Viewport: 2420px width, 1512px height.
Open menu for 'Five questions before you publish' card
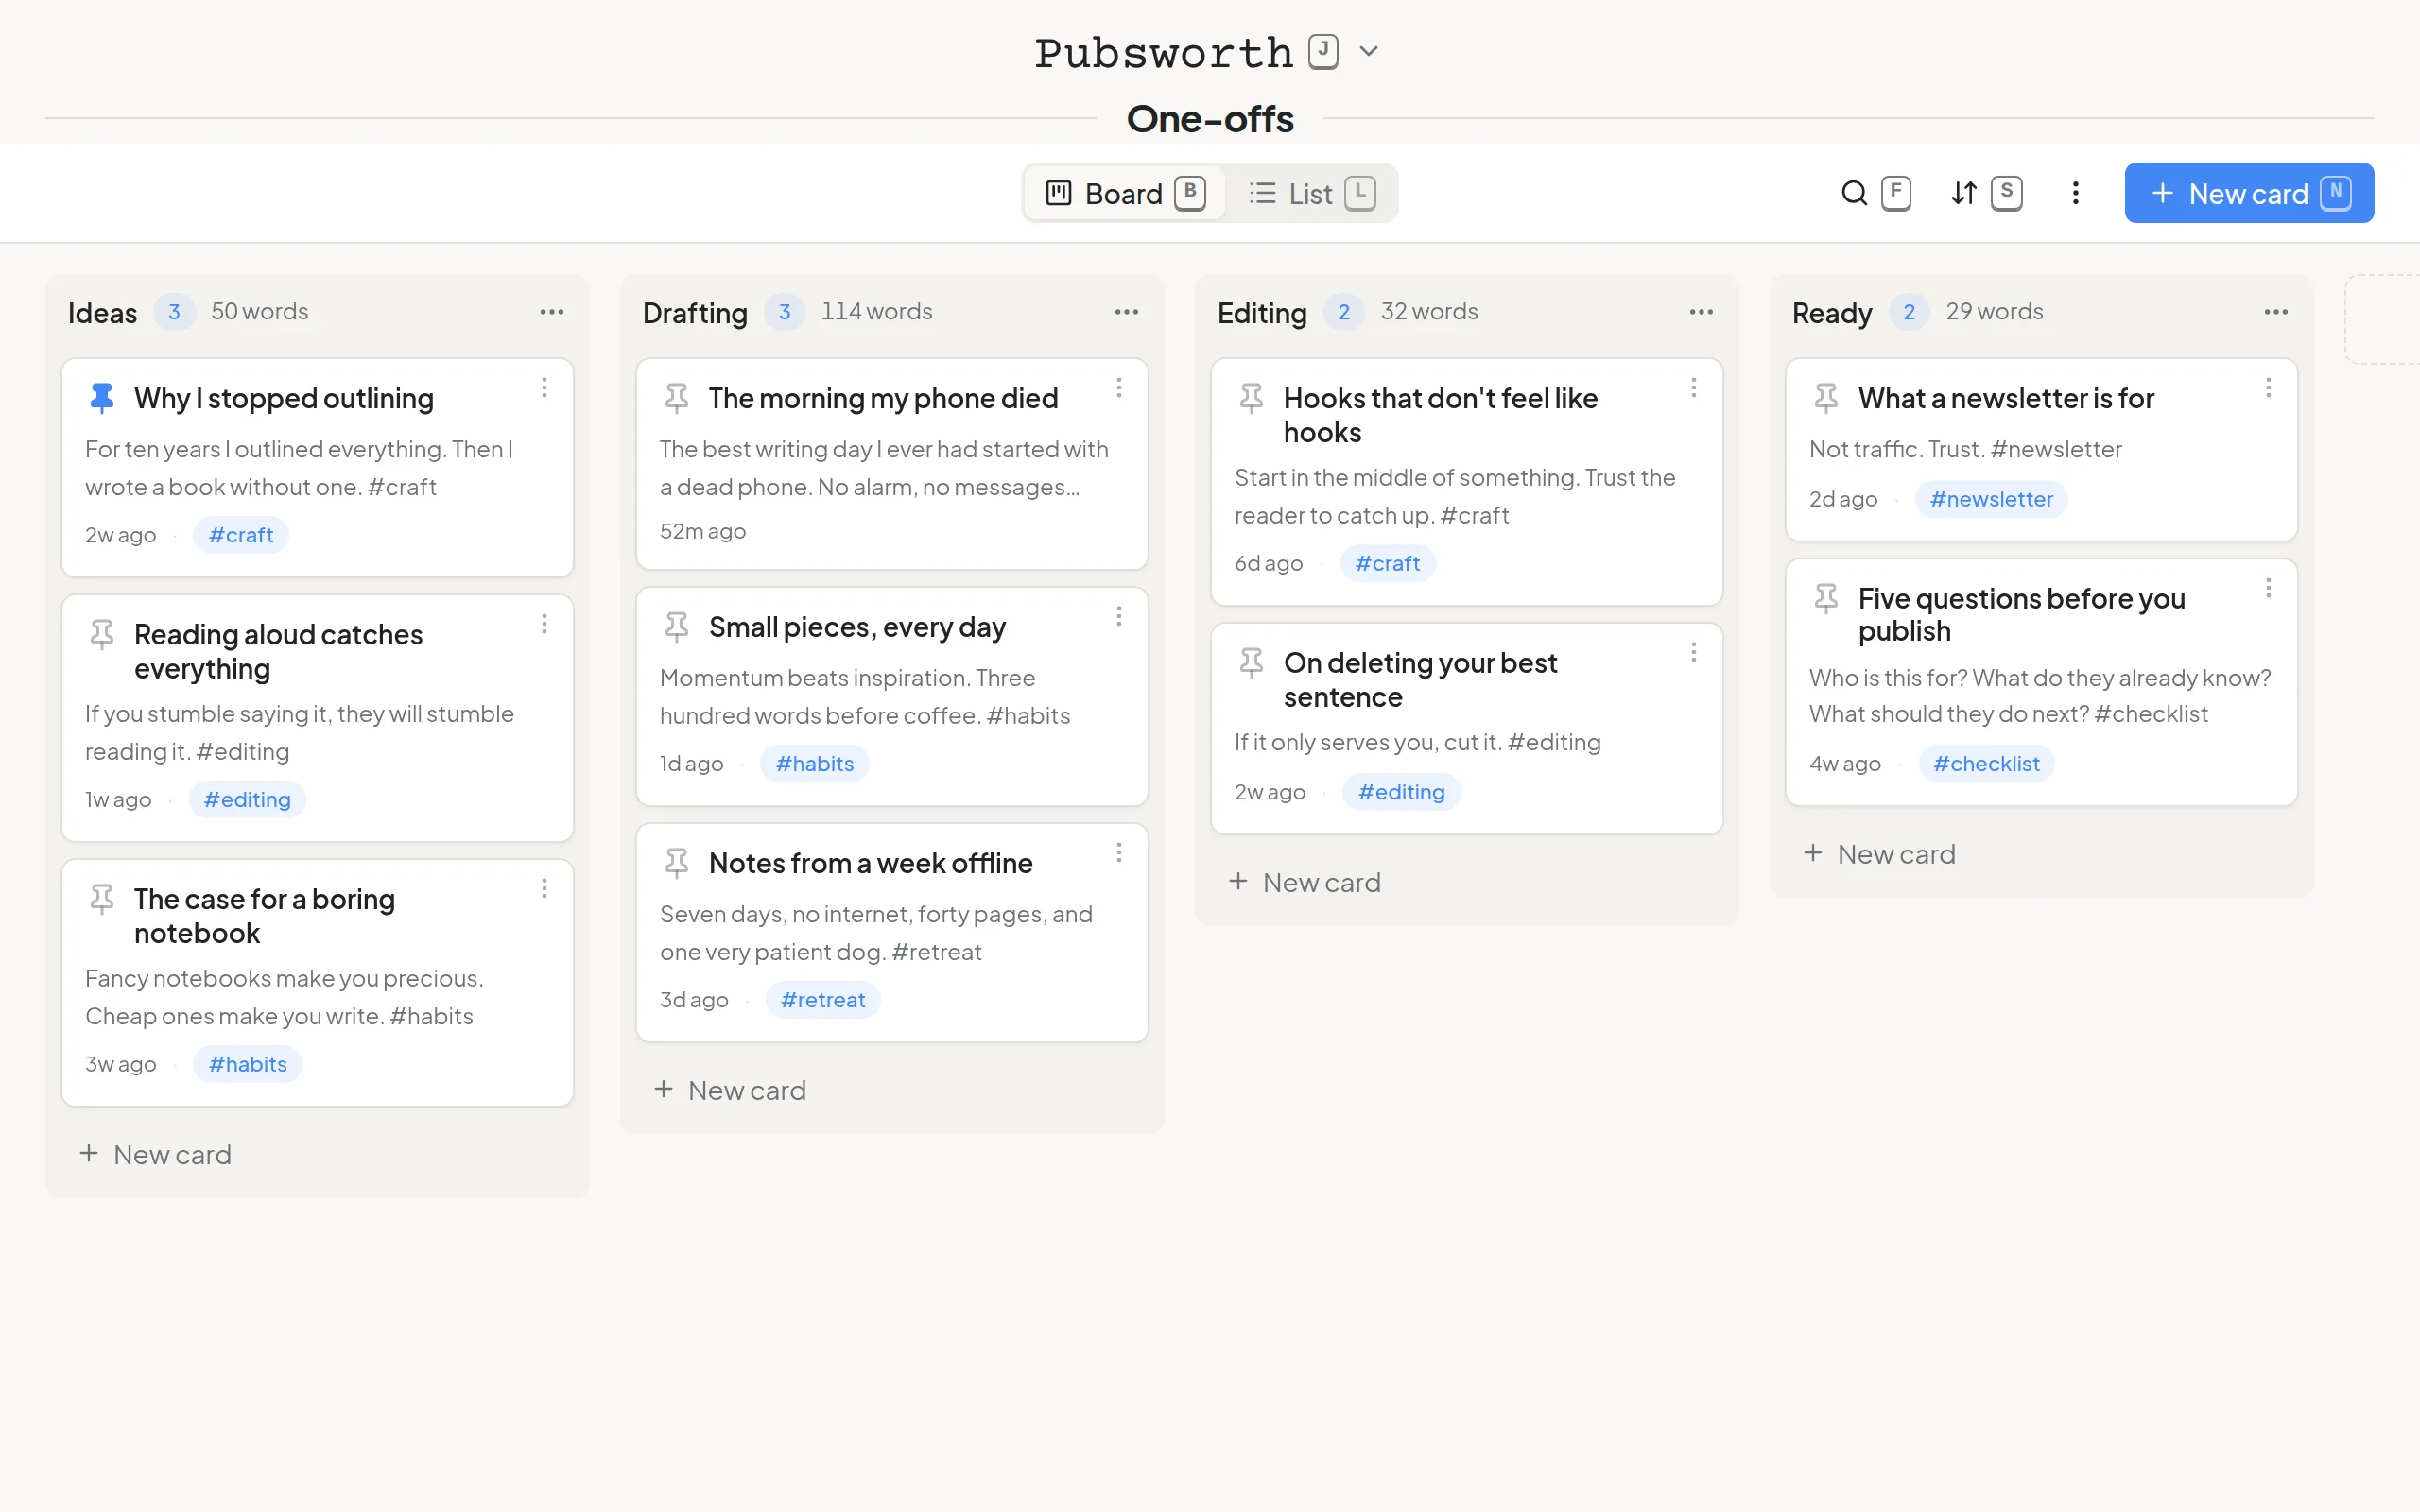(2268, 589)
